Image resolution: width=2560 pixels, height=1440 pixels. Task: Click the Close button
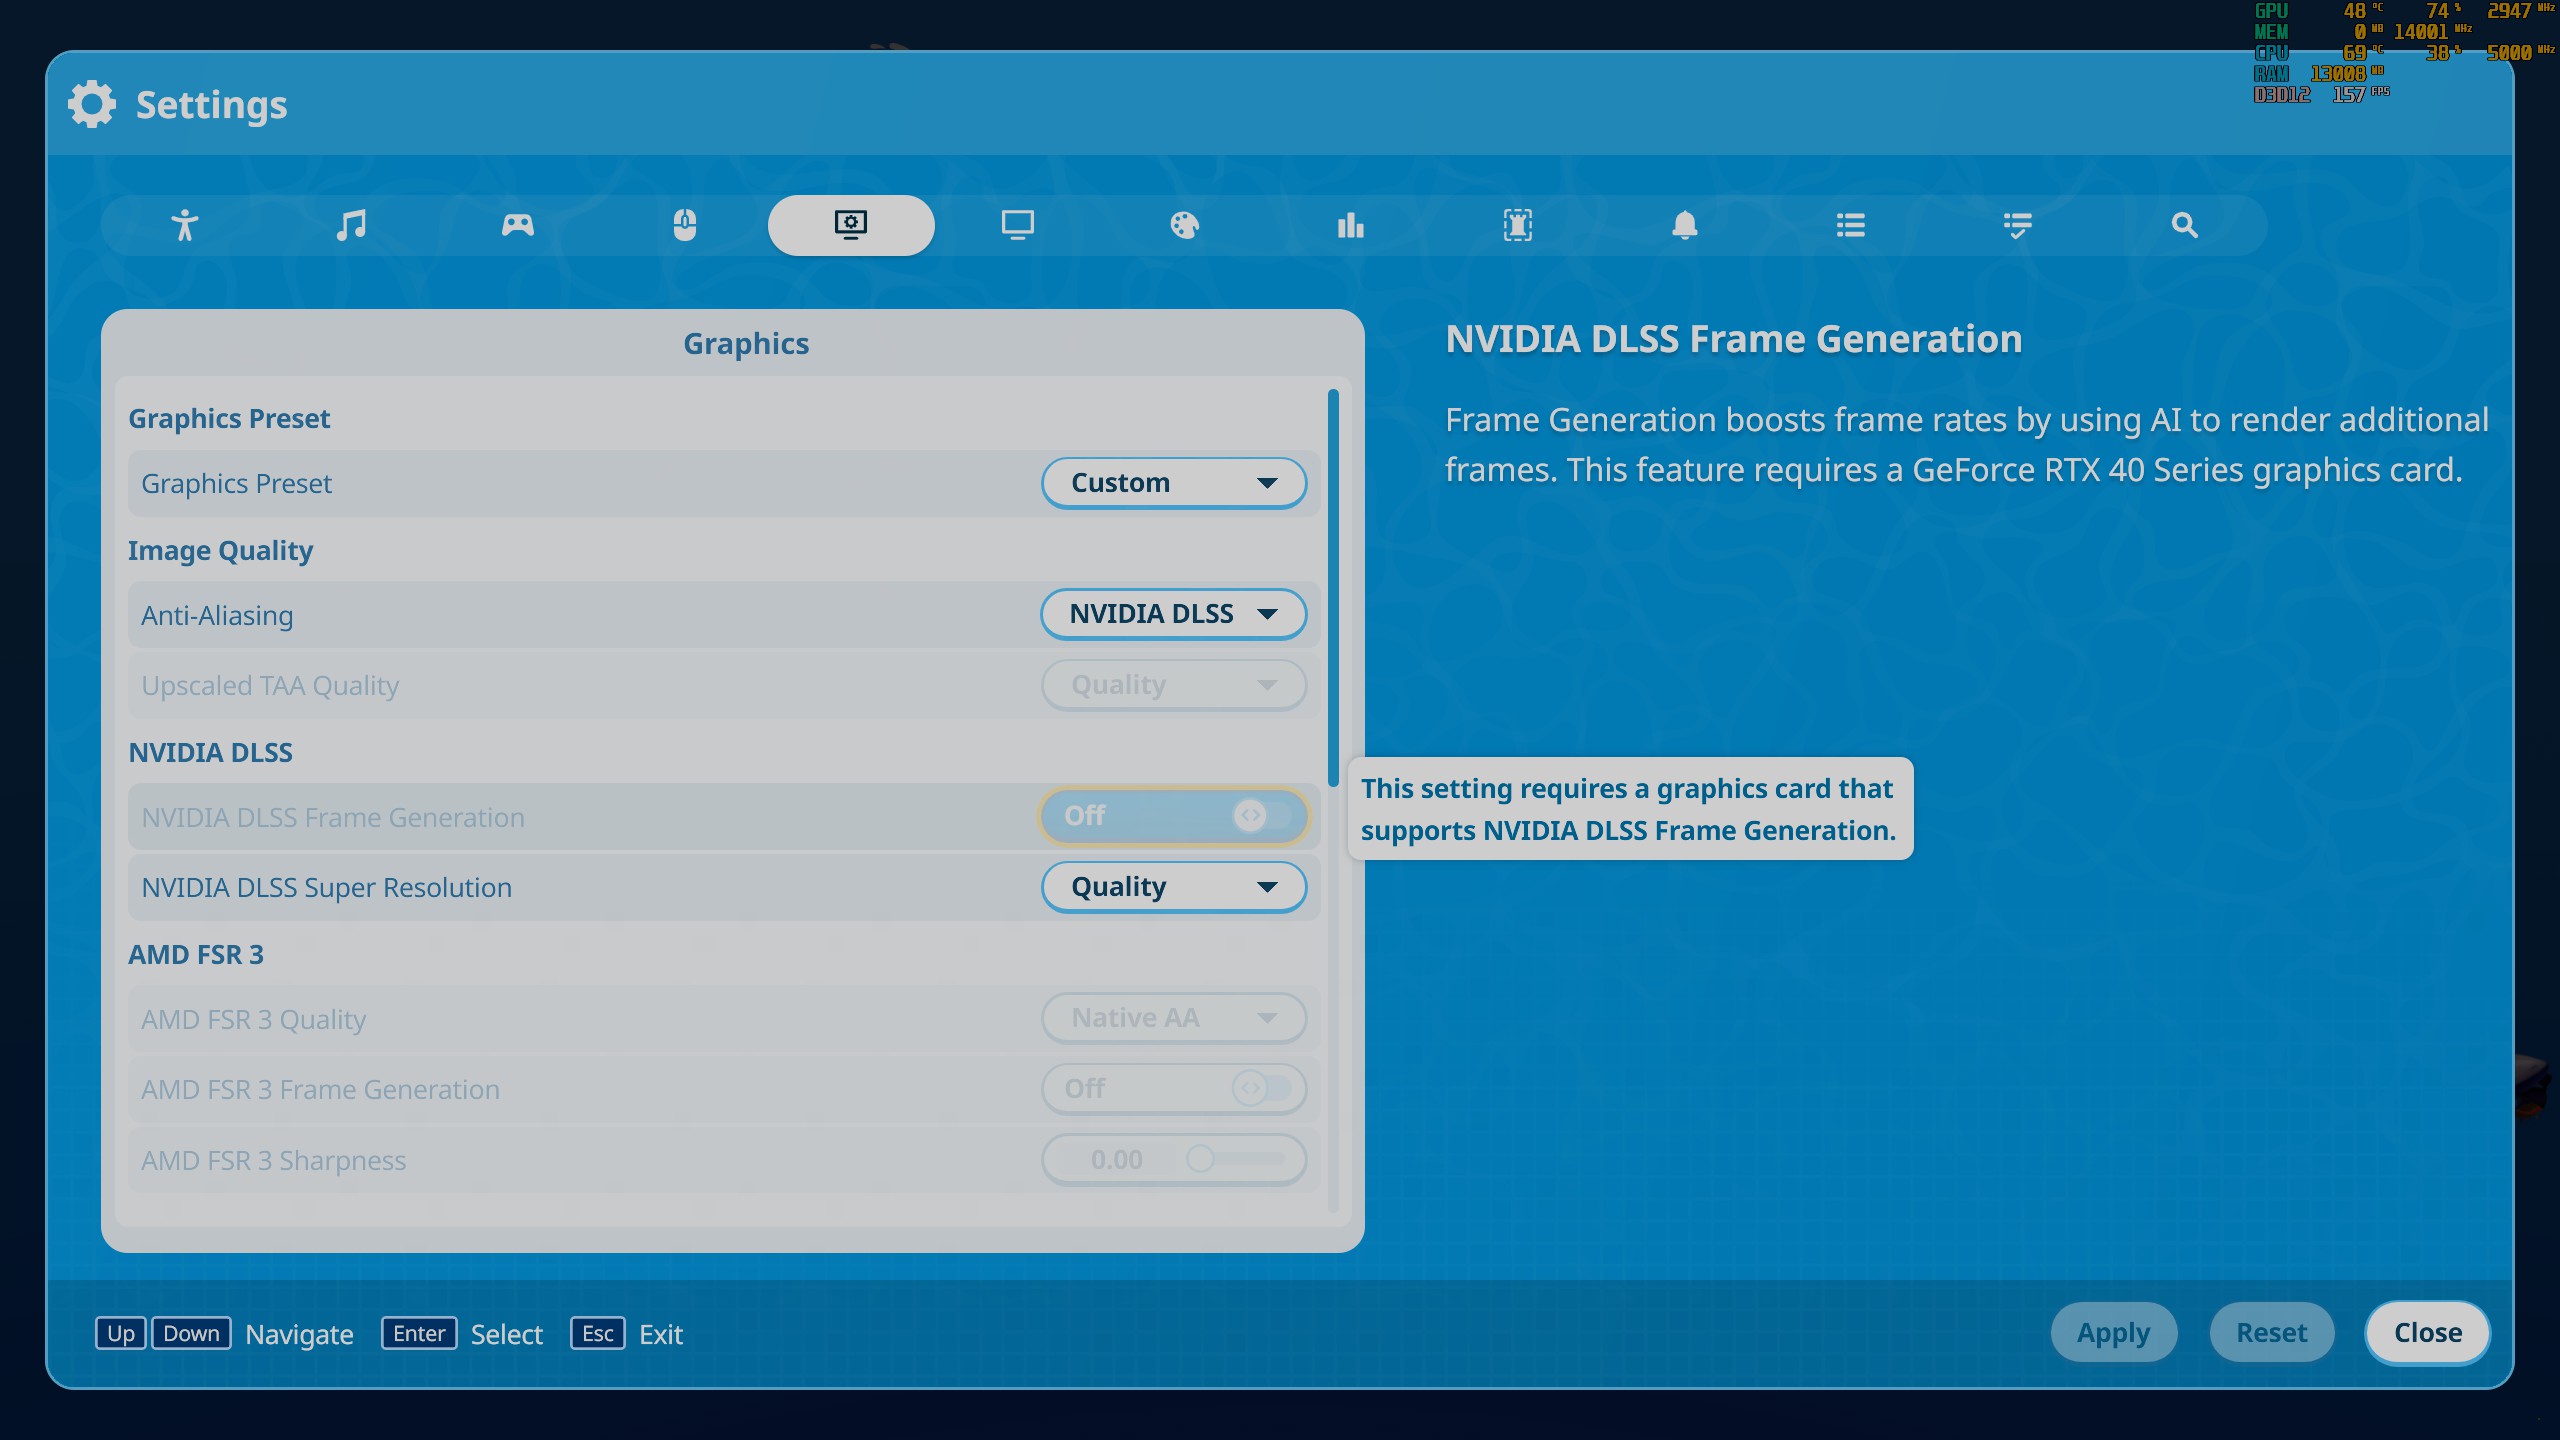point(2428,1332)
